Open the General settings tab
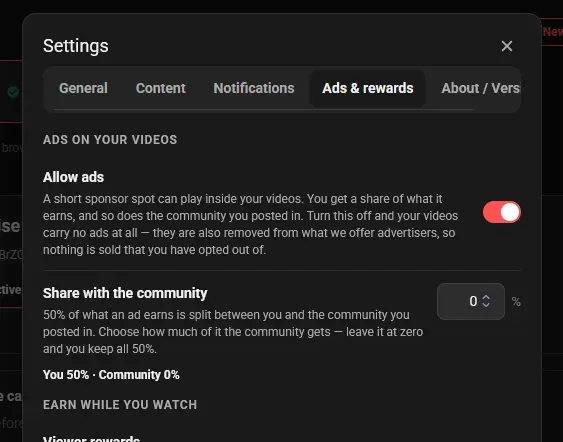The width and height of the screenshot is (563, 442). click(83, 88)
